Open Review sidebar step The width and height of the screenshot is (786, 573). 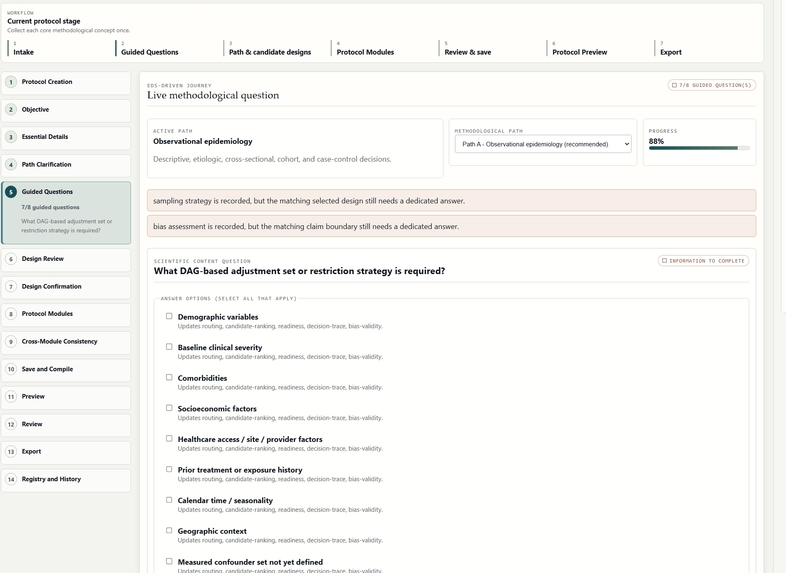pos(66,425)
